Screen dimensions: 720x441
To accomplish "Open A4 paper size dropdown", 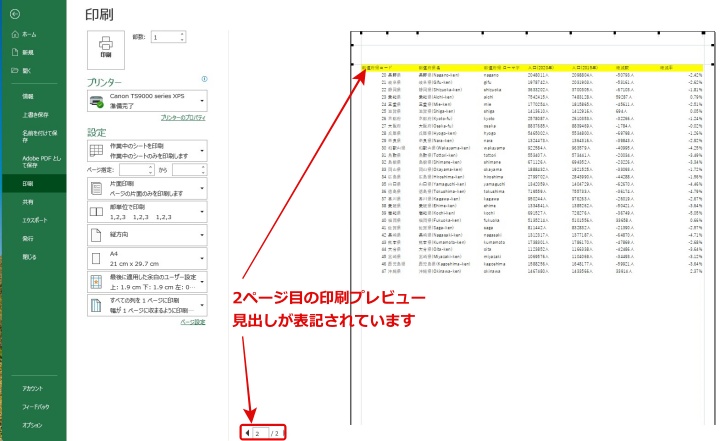I will click(147, 259).
